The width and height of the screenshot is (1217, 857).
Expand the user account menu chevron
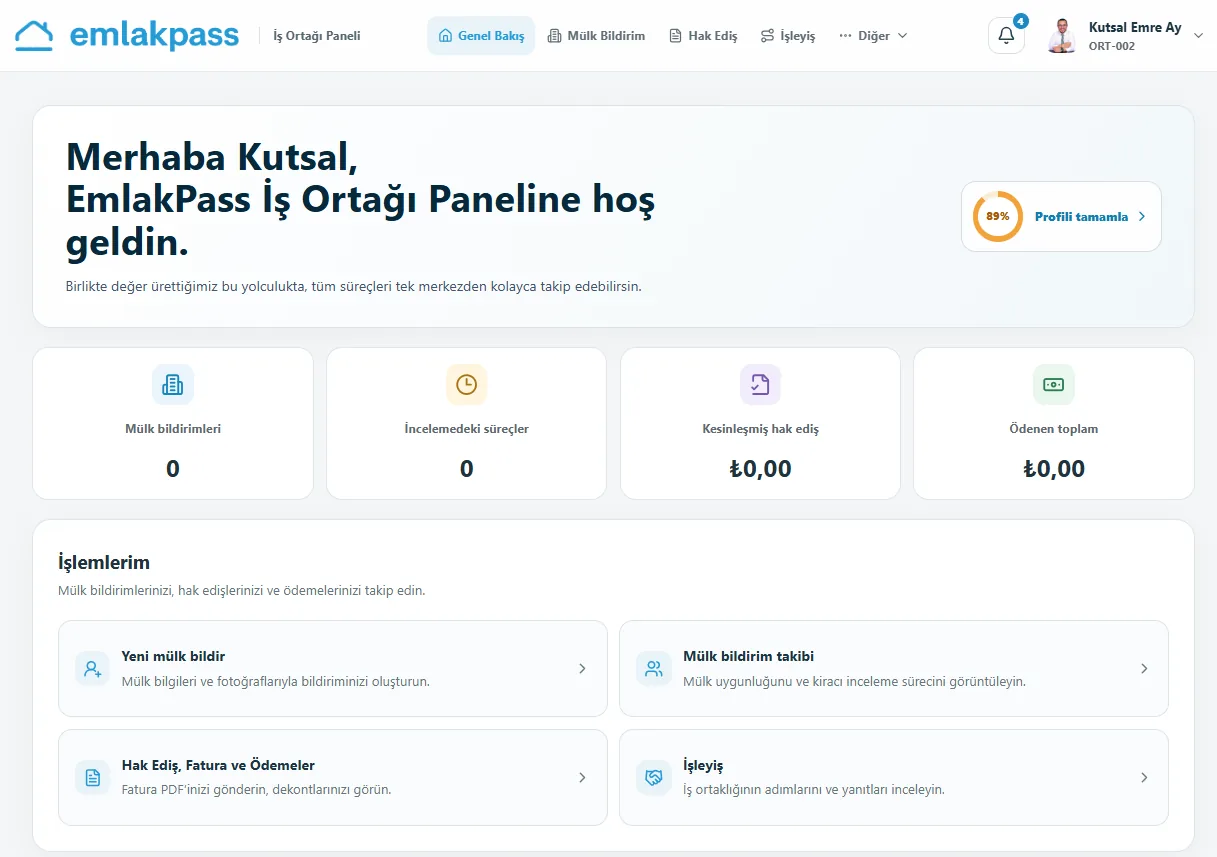(1199, 36)
